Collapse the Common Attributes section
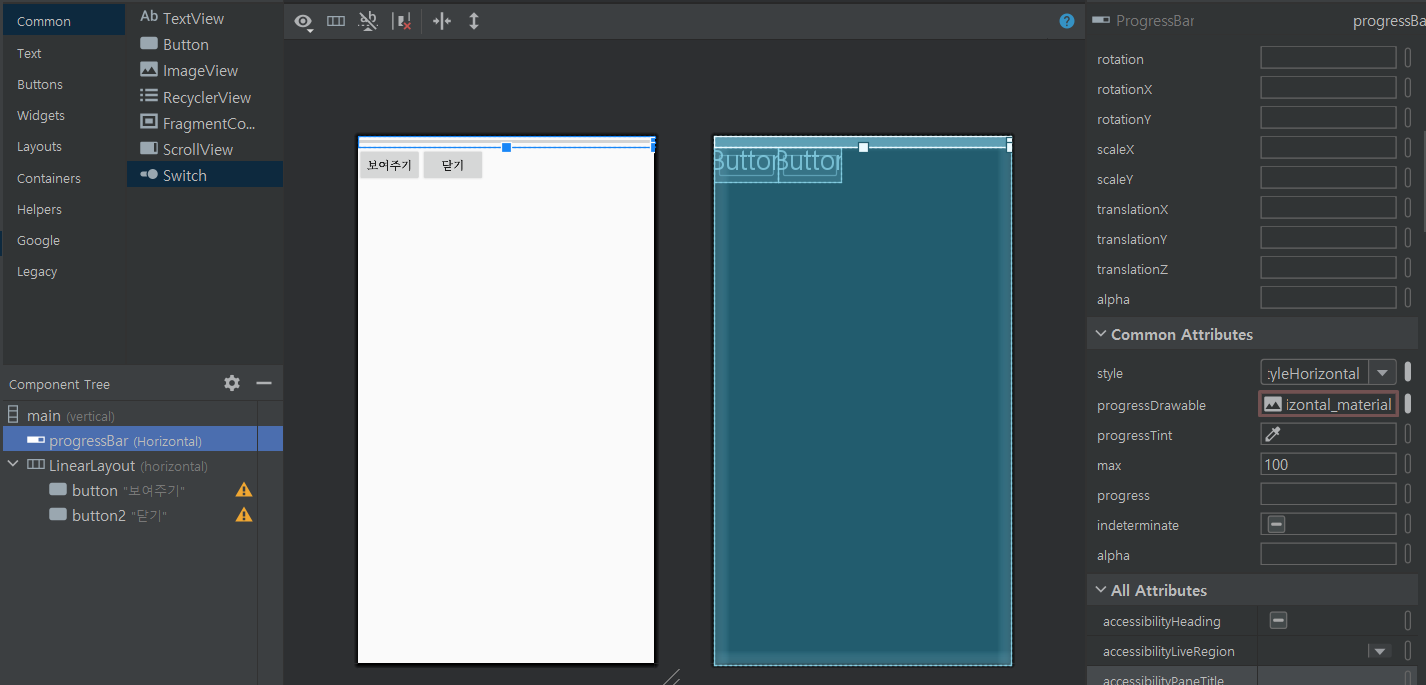The height and width of the screenshot is (685, 1426). [x=1100, y=334]
